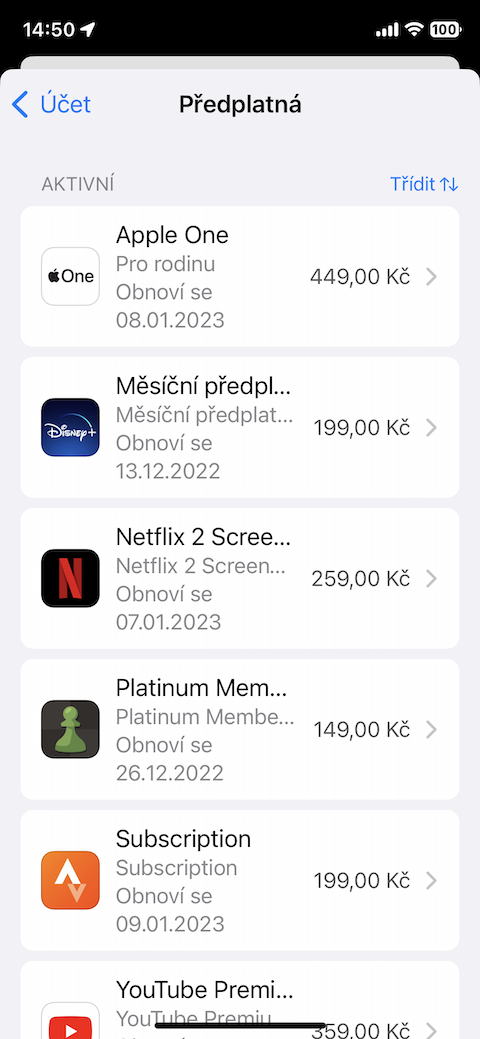480x1039 pixels.
Task: Open Apple One Pro rodinu subscription
Action: tap(240, 276)
